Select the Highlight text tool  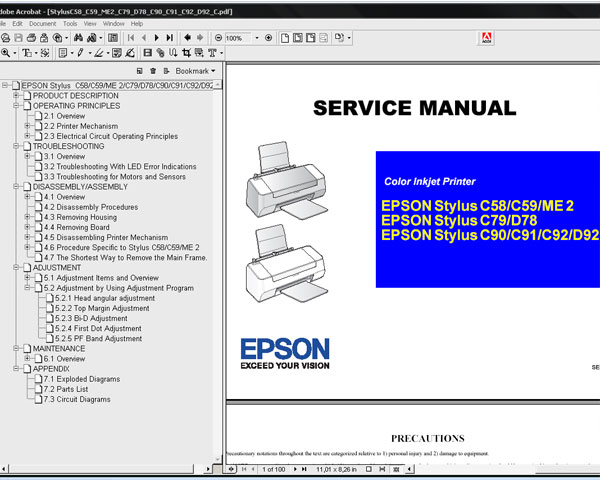pos(99,53)
